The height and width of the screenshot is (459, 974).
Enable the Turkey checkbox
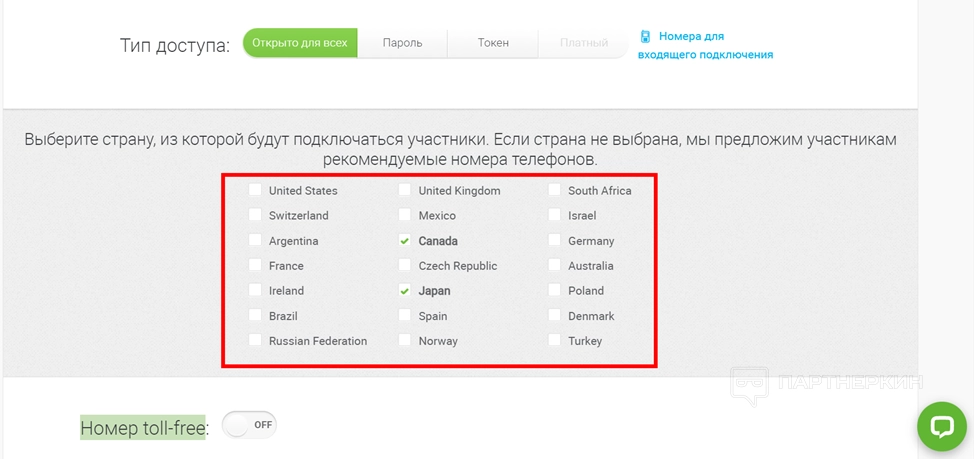[555, 341]
